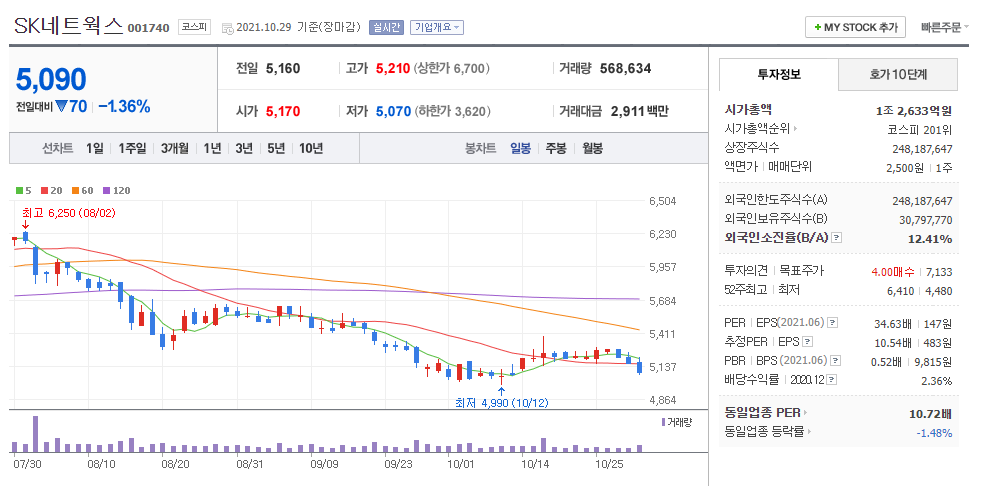
Task: Switch to the 투자정보 tab
Action: 779,75
